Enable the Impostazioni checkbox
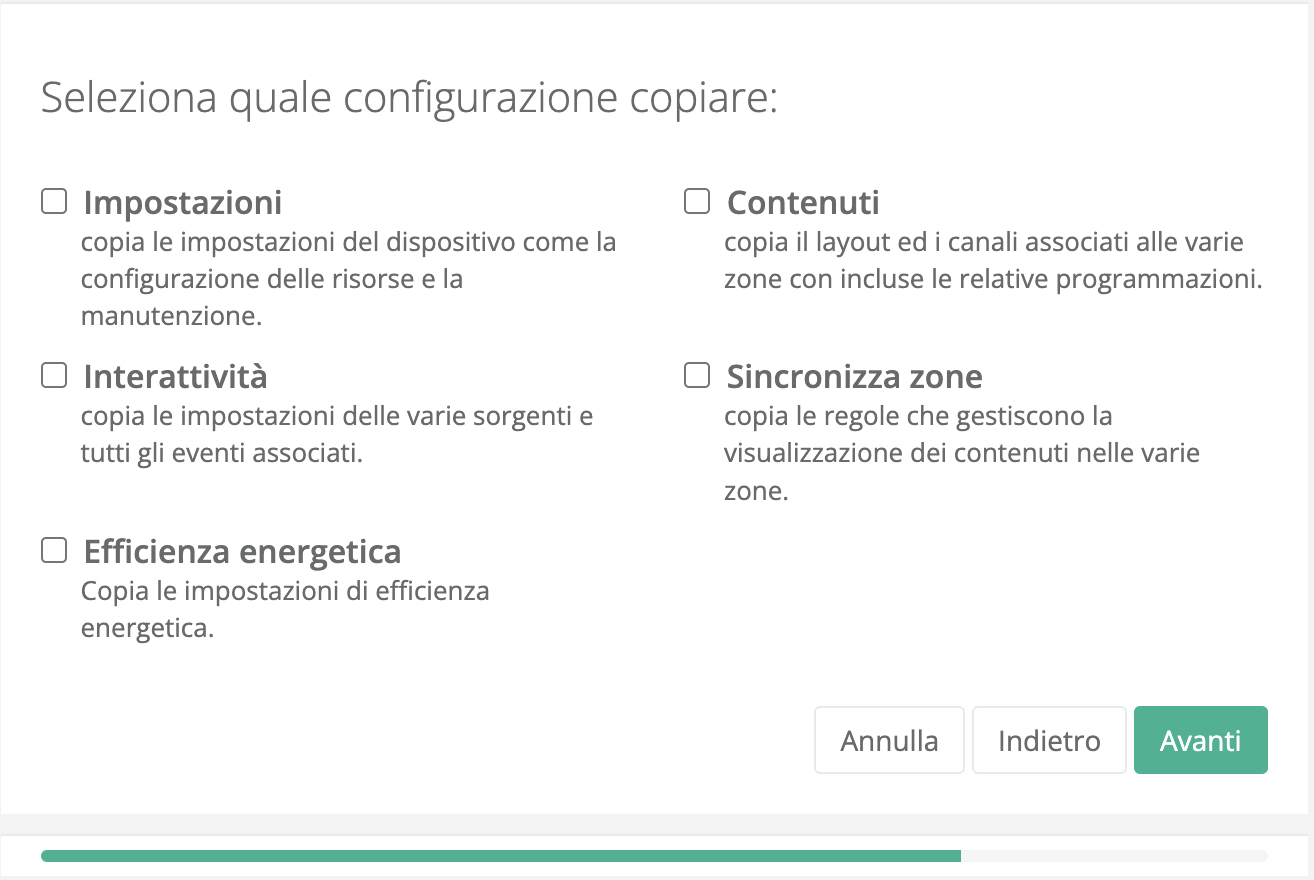This screenshot has width=1314, height=880. pos(53,201)
